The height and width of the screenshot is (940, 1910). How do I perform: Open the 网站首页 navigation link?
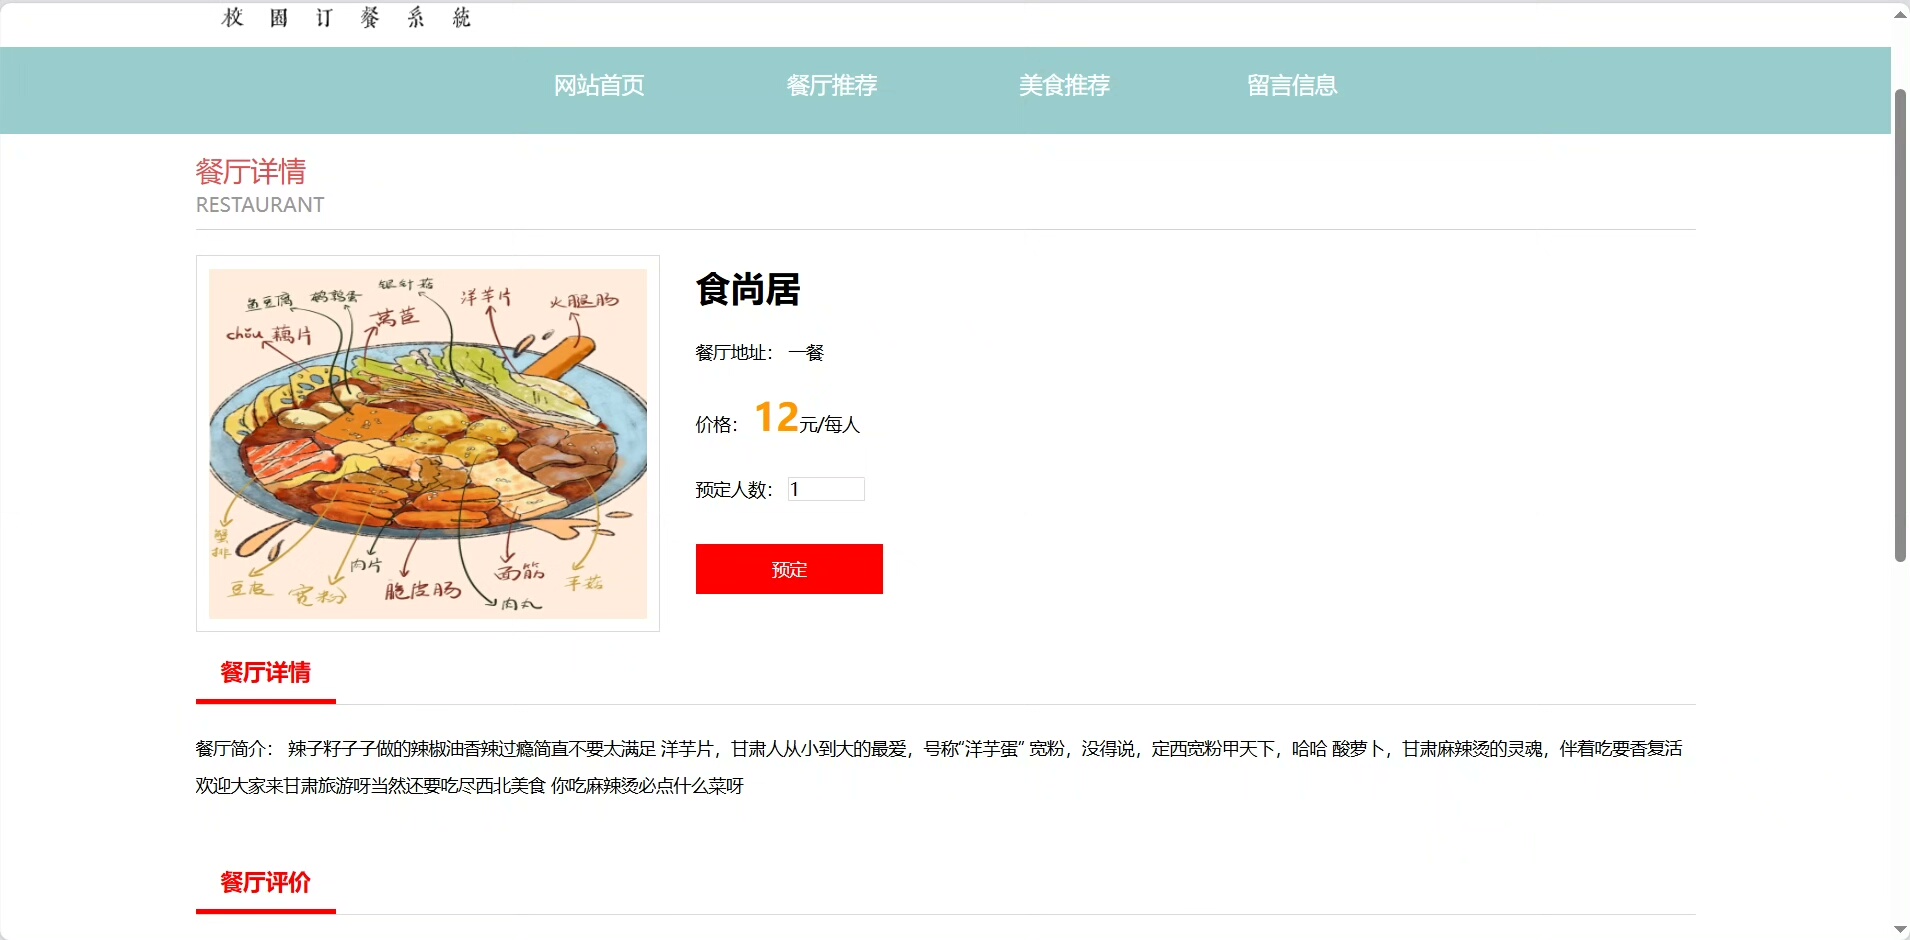[599, 86]
